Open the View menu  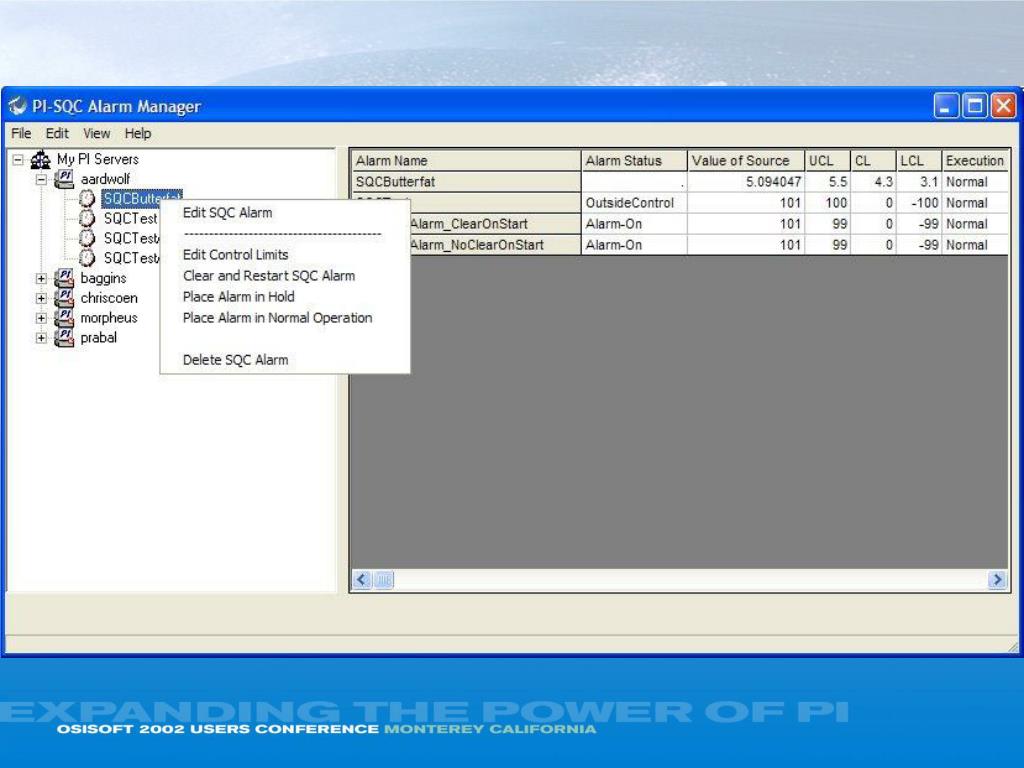(97, 133)
